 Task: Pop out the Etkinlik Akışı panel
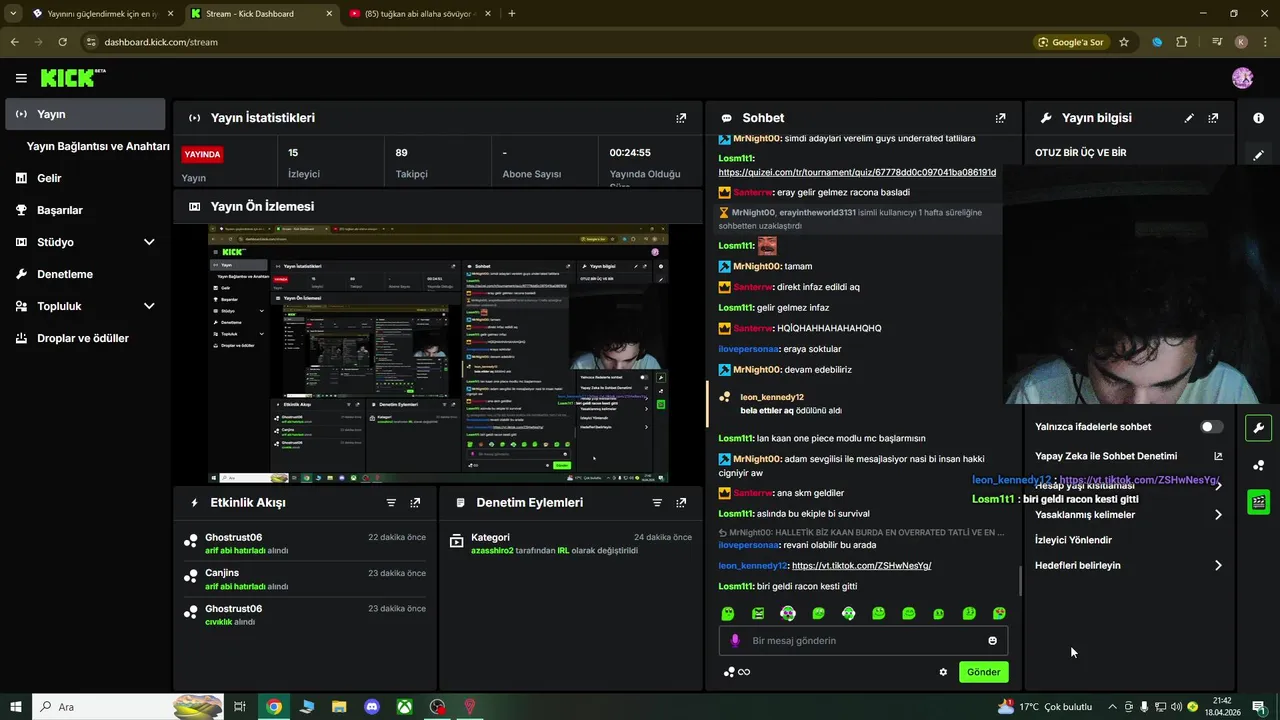click(415, 503)
